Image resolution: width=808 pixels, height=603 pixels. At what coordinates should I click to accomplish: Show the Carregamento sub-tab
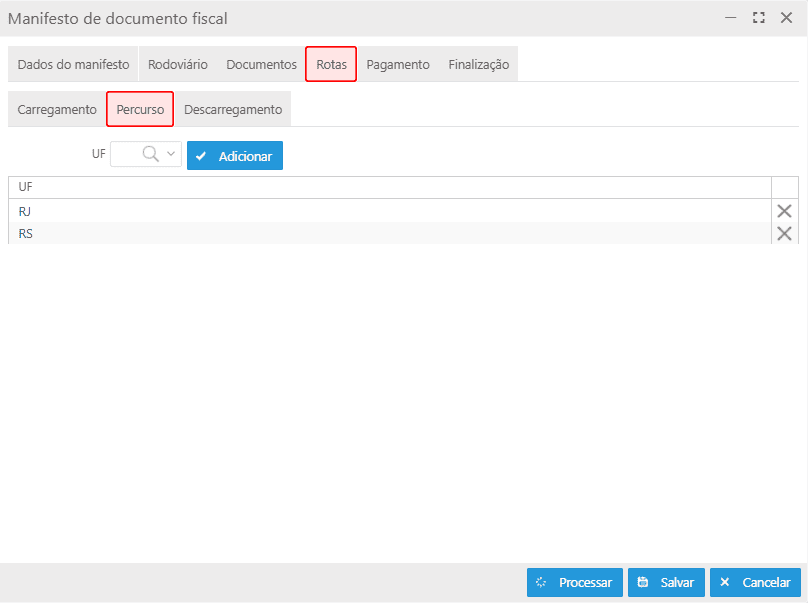point(57,109)
